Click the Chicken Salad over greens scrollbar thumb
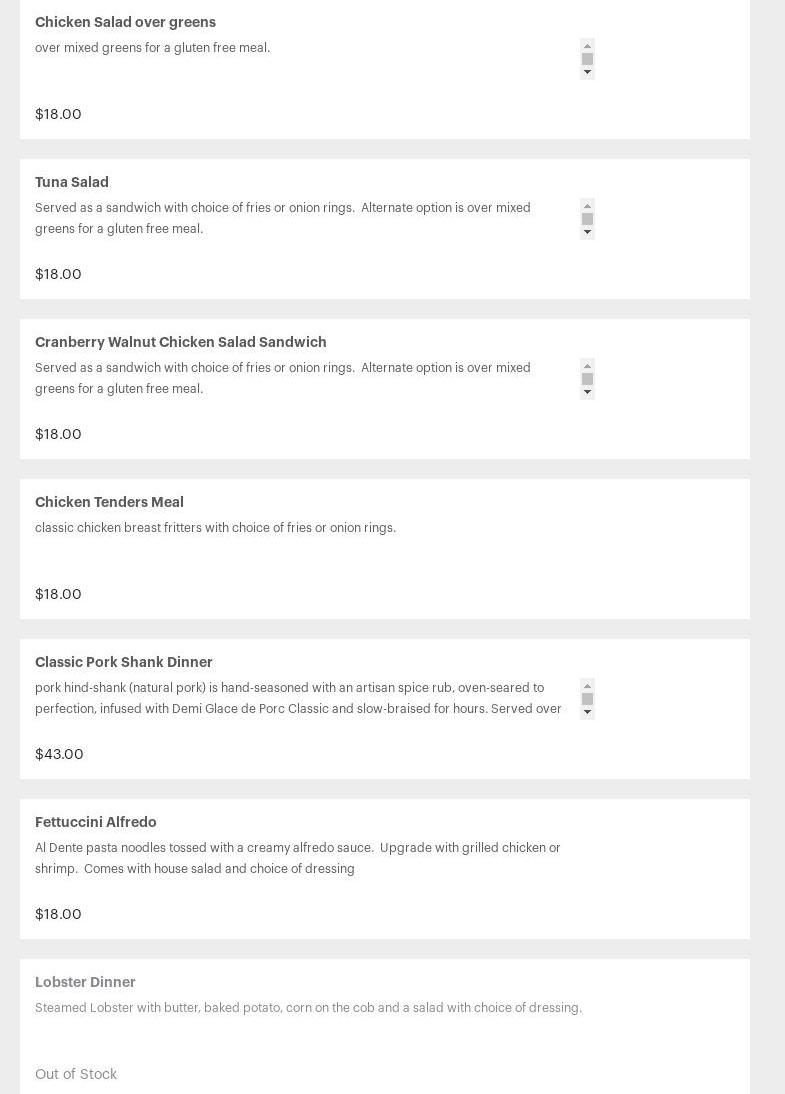Screen dimensions: 785x1094 (x=587, y=59)
